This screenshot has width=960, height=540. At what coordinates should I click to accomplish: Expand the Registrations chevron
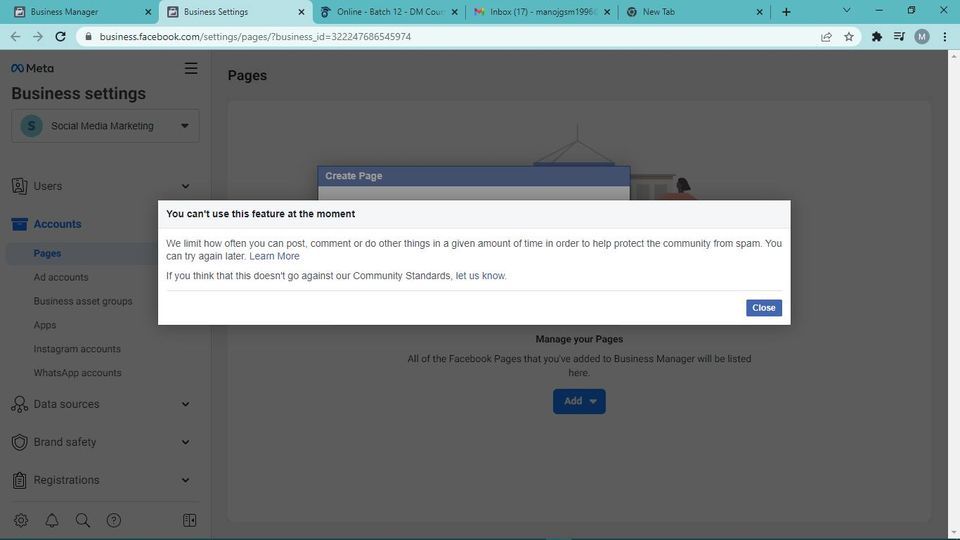pos(186,480)
